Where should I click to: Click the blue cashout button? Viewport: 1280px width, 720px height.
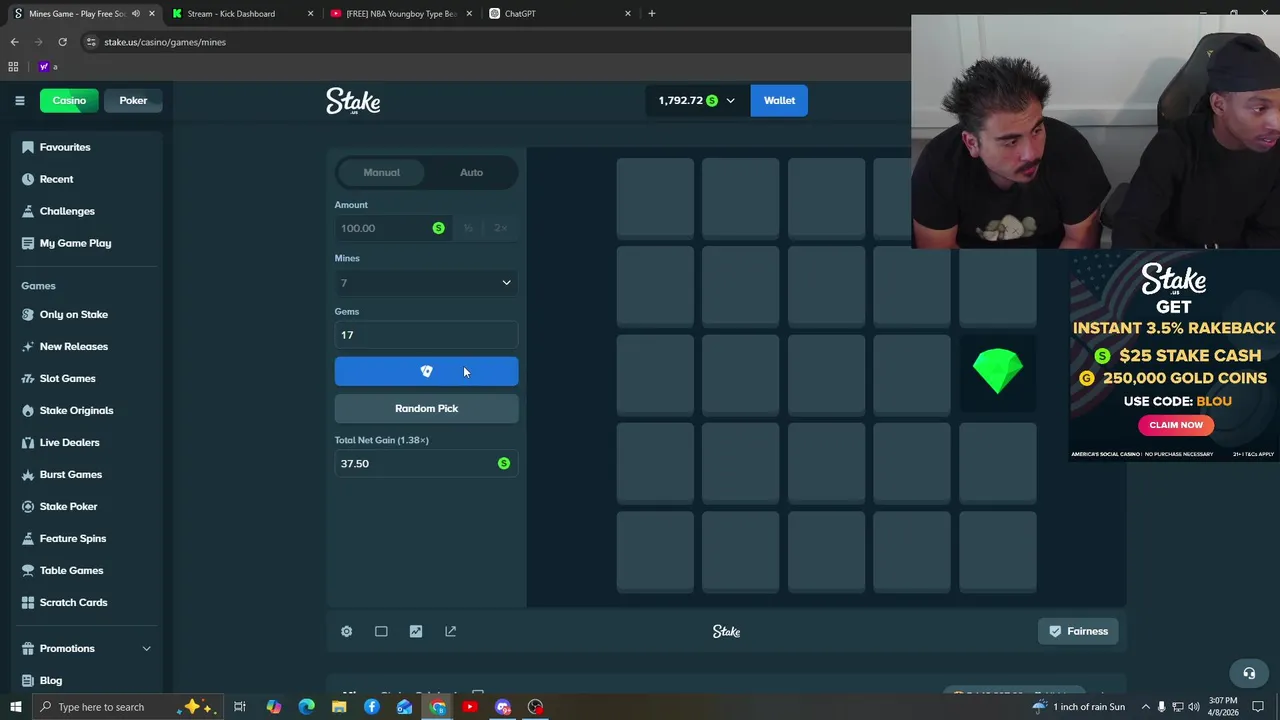pos(426,371)
